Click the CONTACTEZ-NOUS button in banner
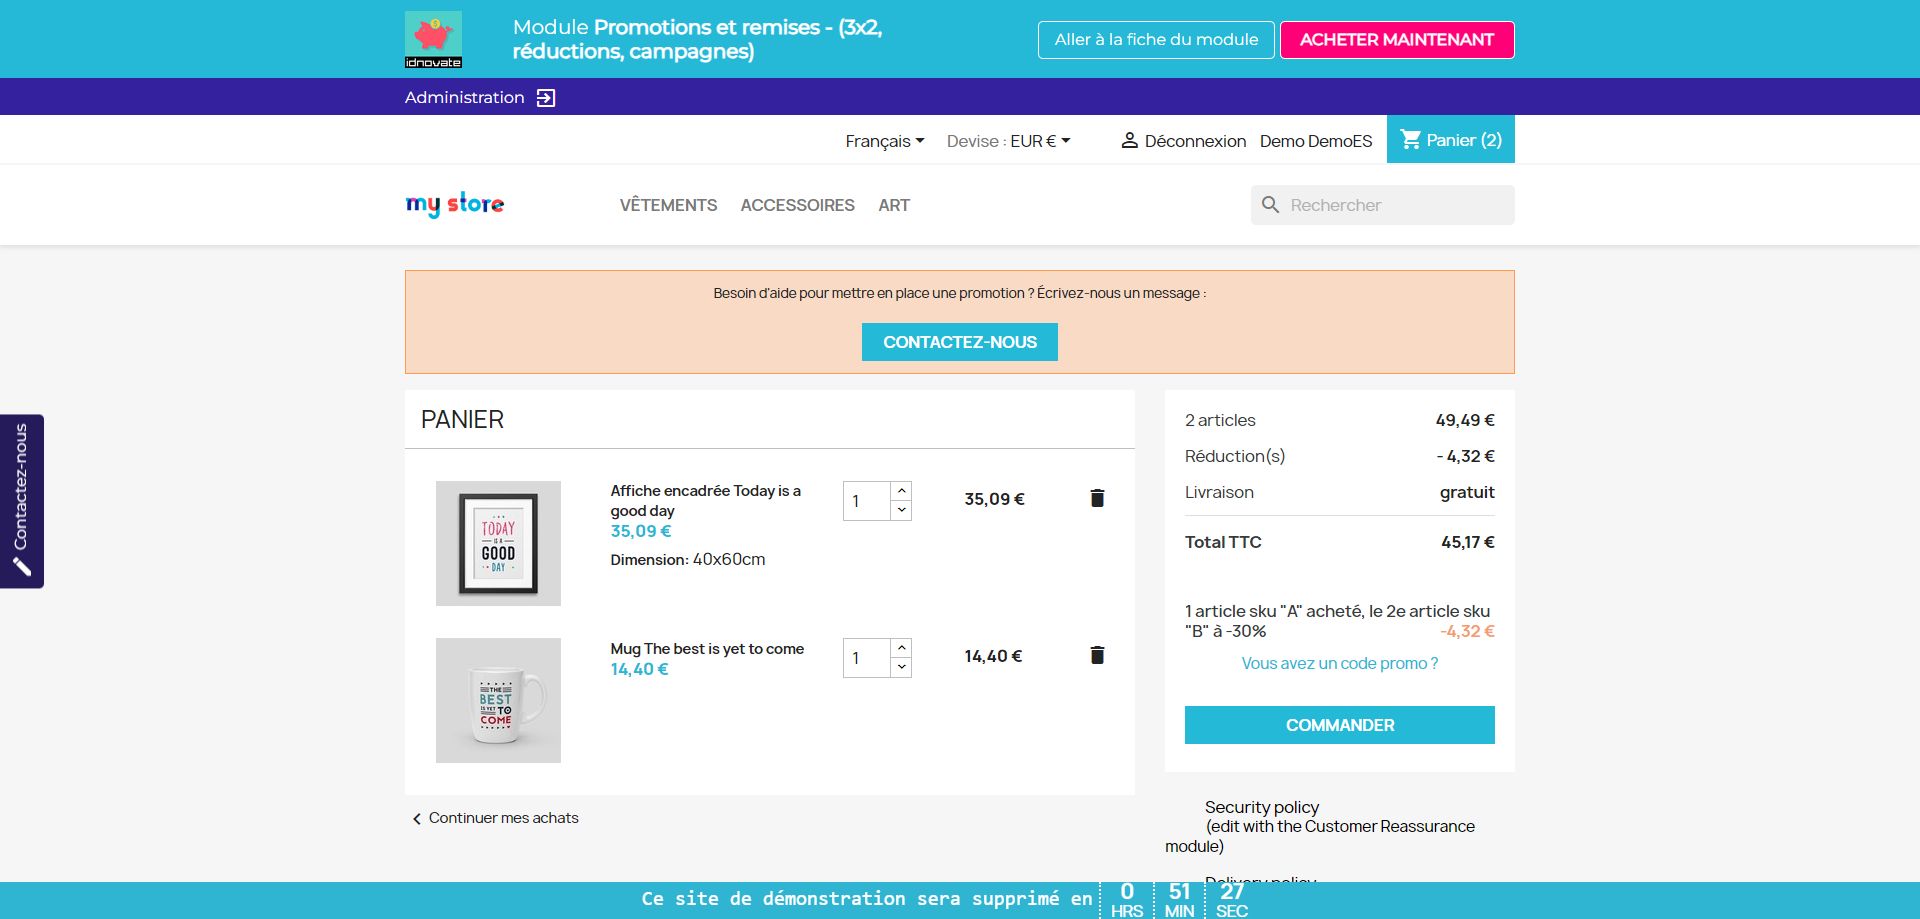This screenshot has height=919, width=1920. click(x=960, y=342)
